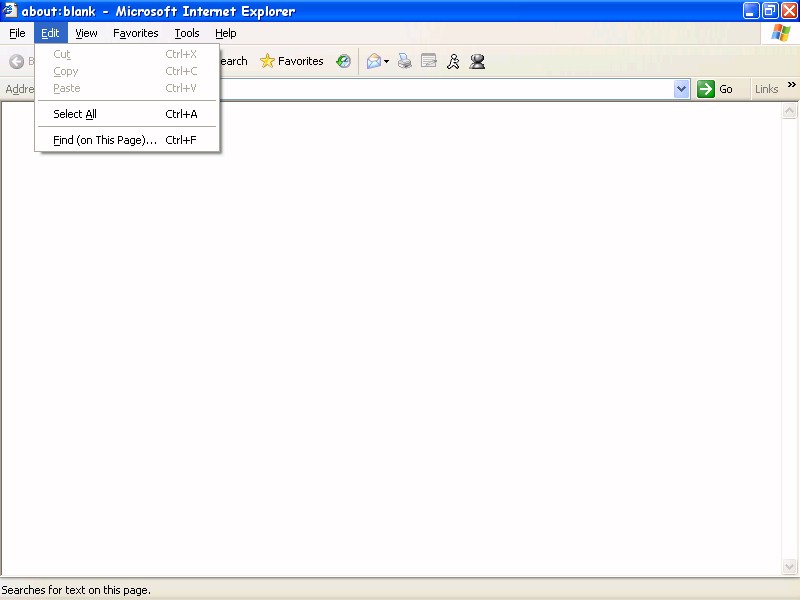Close the open Edit menu
The height and width of the screenshot is (600, 800).
pyautogui.click(x=51, y=33)
